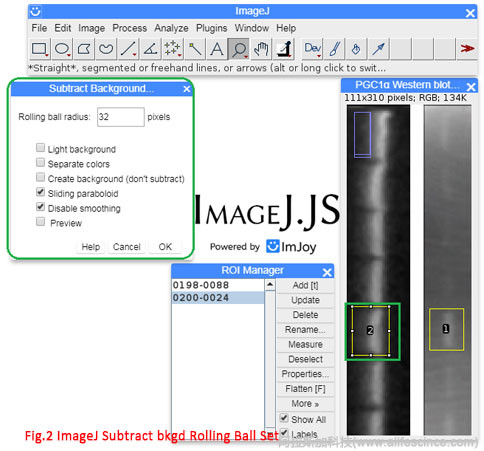Screen dimensions: 484x451
Task: Close the PGC1α Western blot window
Action: coord(471,87)
